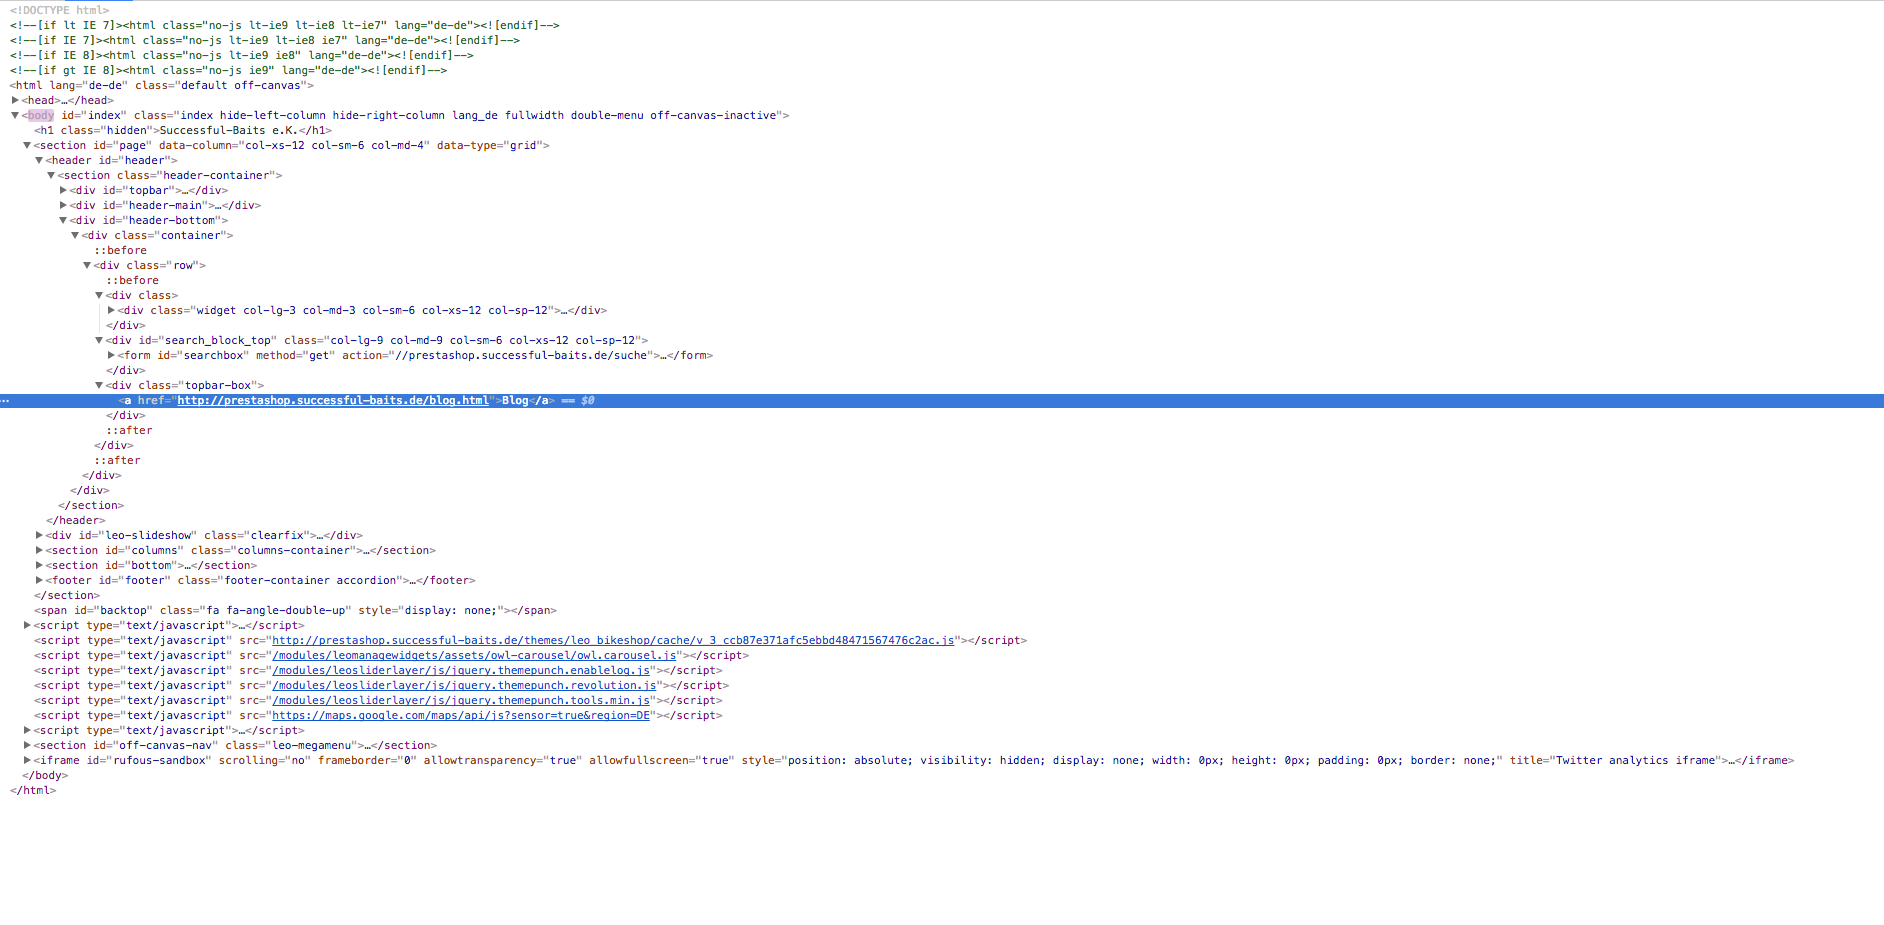Expand the collapsed head element
Image resolution: width=1884 pixels, height=925 pixels.
15,100
